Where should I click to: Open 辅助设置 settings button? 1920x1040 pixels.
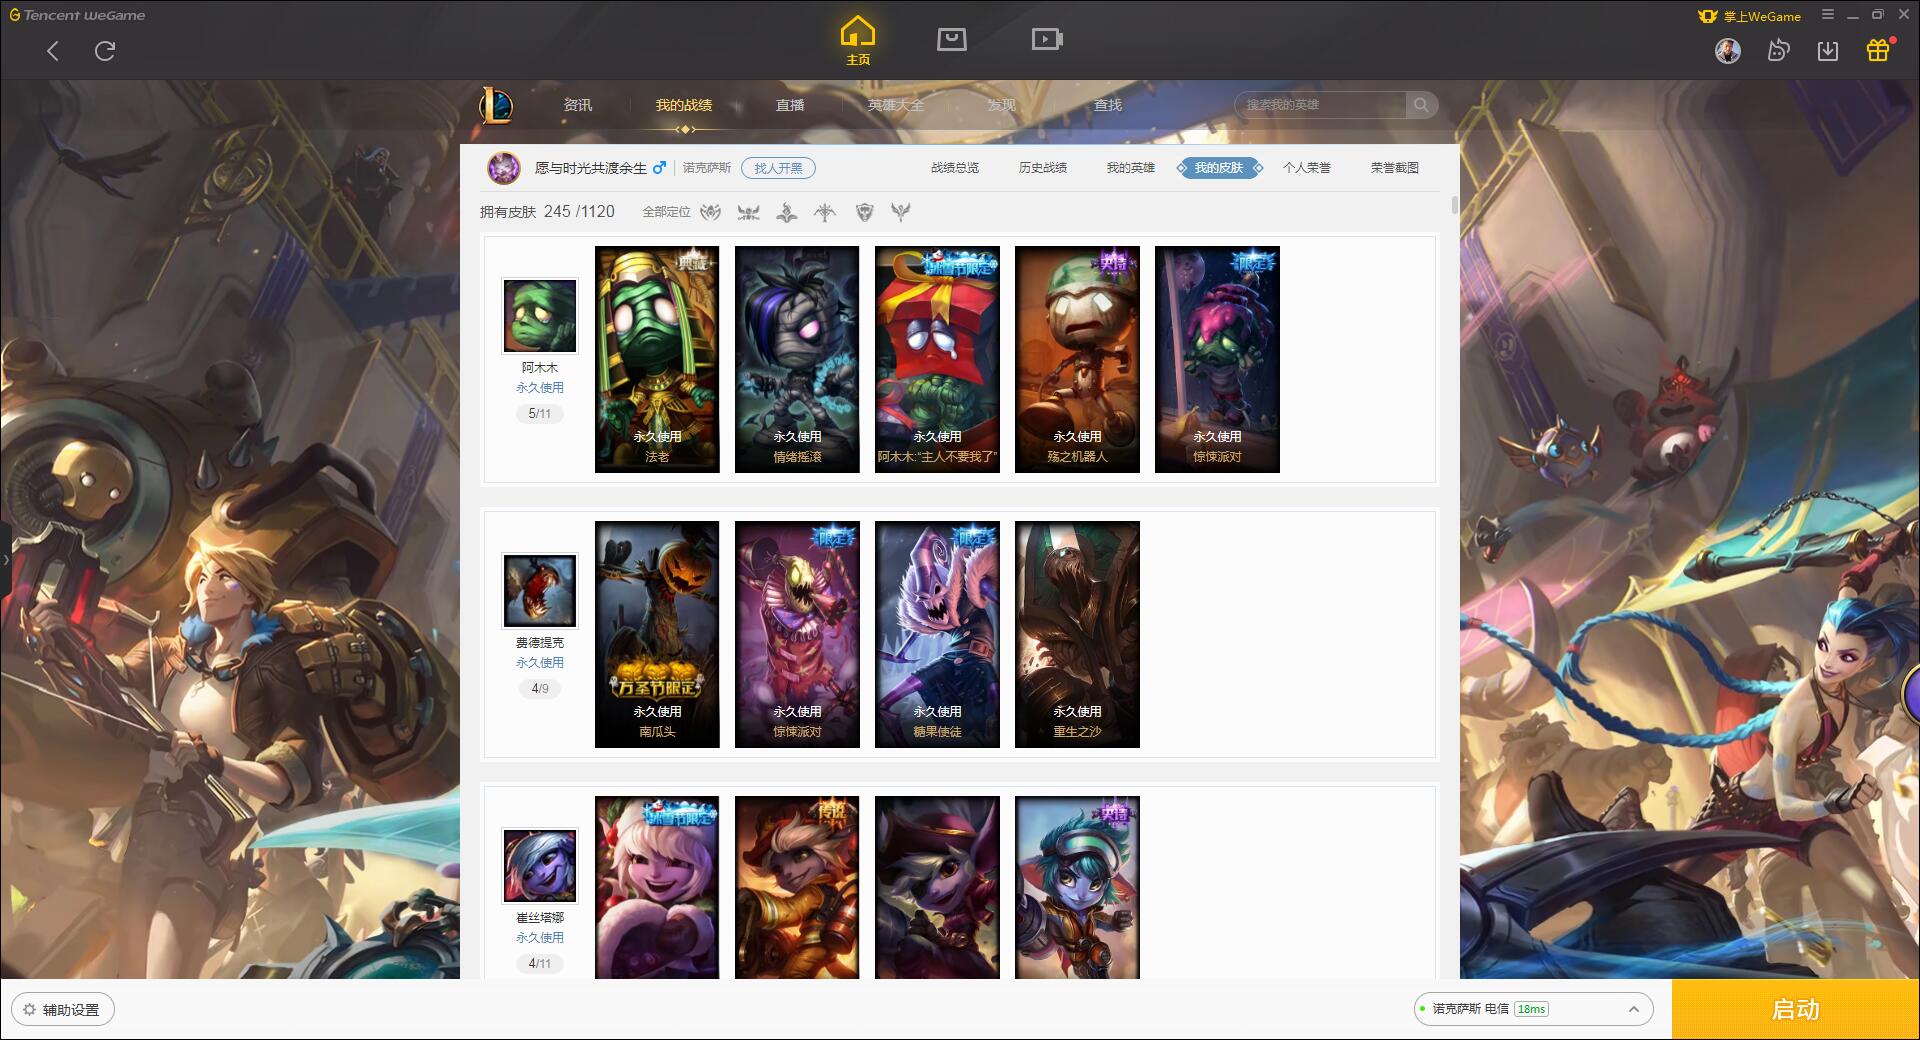(x=62, y=1009)
